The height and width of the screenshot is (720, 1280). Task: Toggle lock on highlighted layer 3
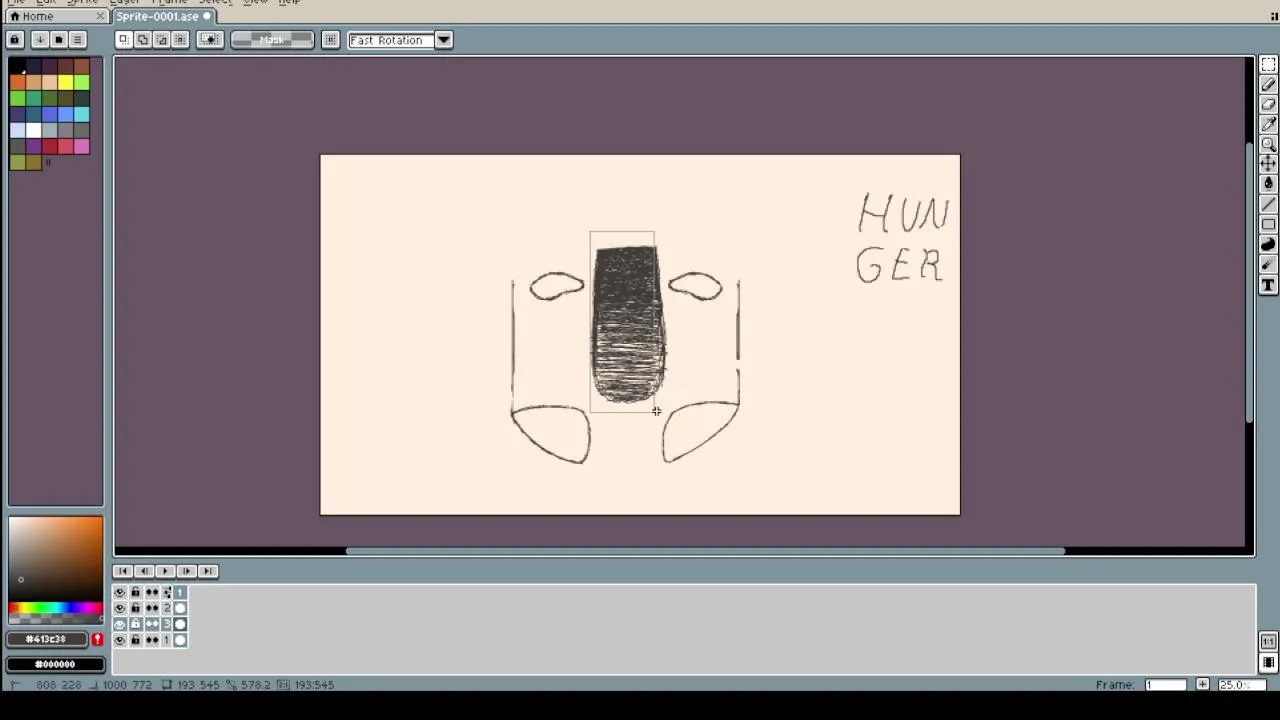pos(135,624)
